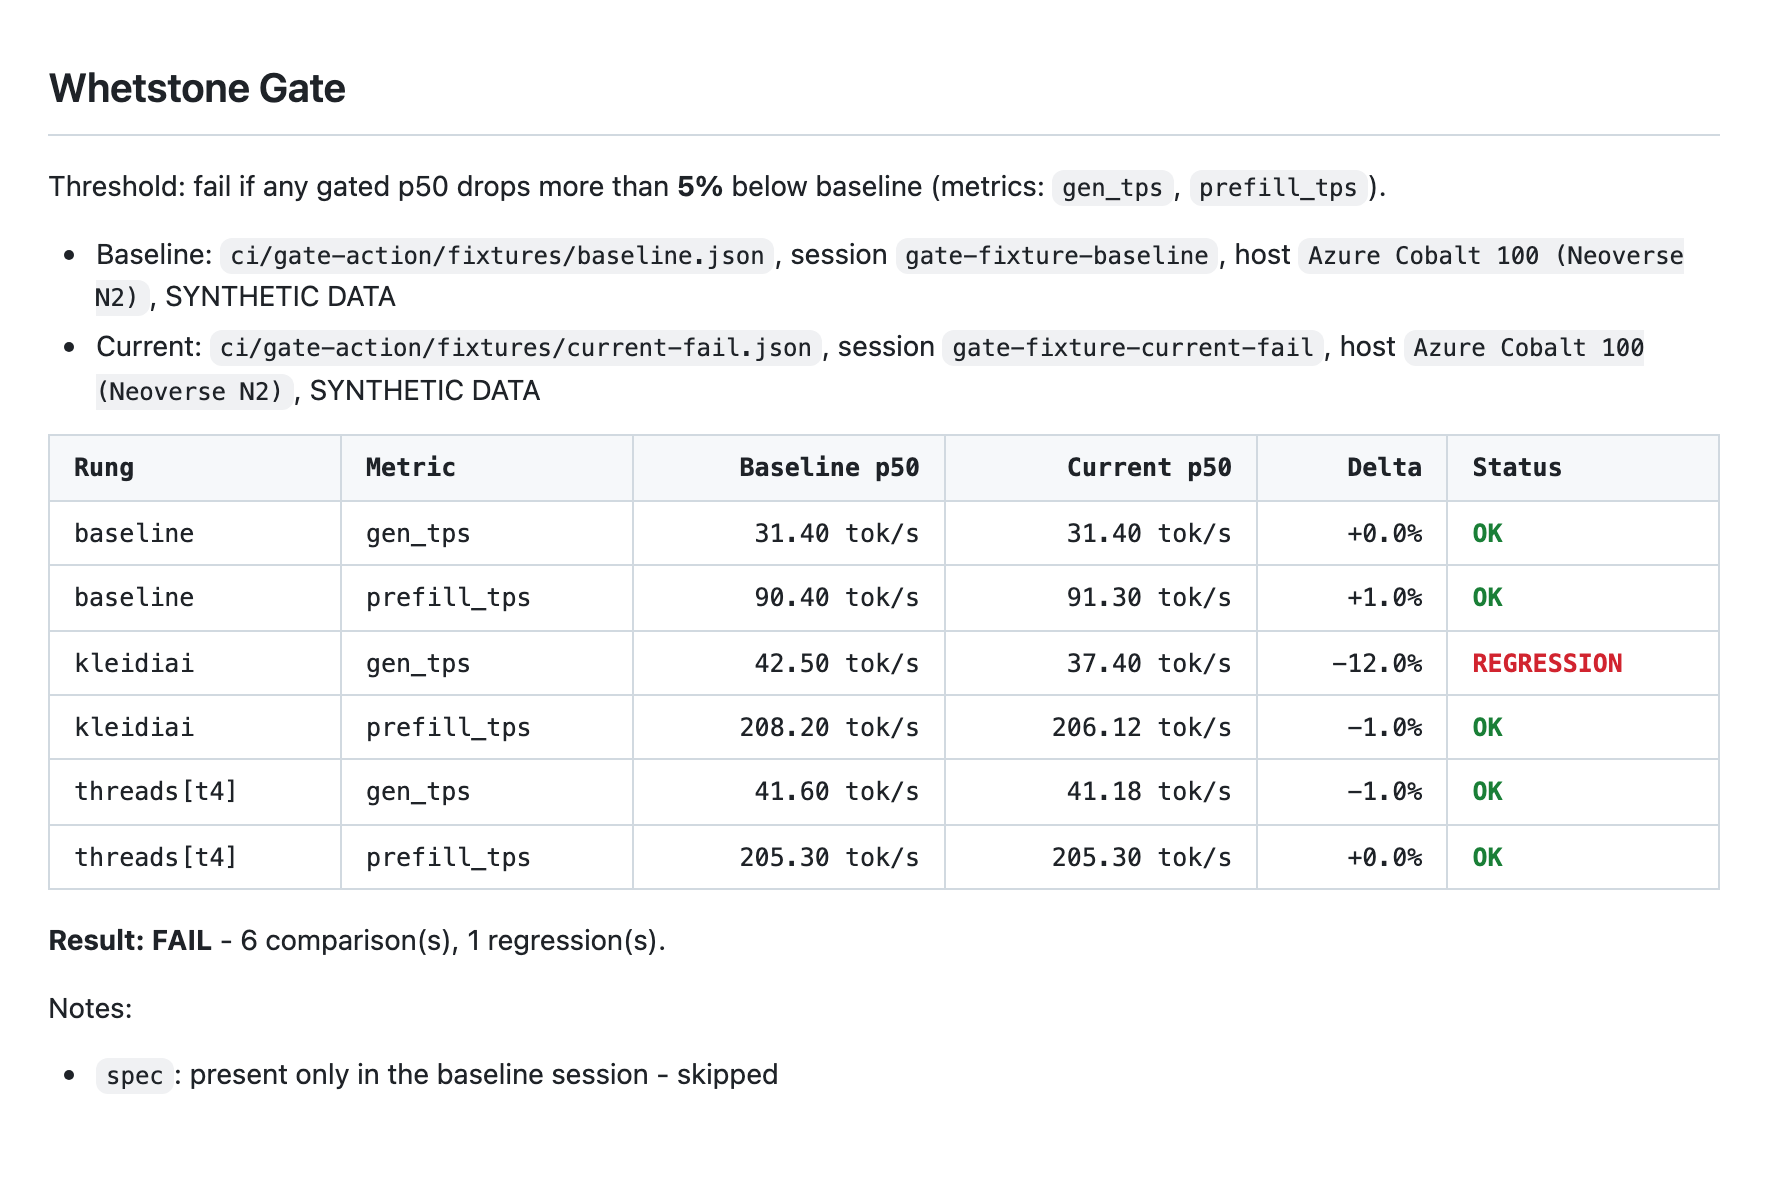Select baseline.json fixture path code
Screen dimensions: 1767x1178
coord(497,255)
